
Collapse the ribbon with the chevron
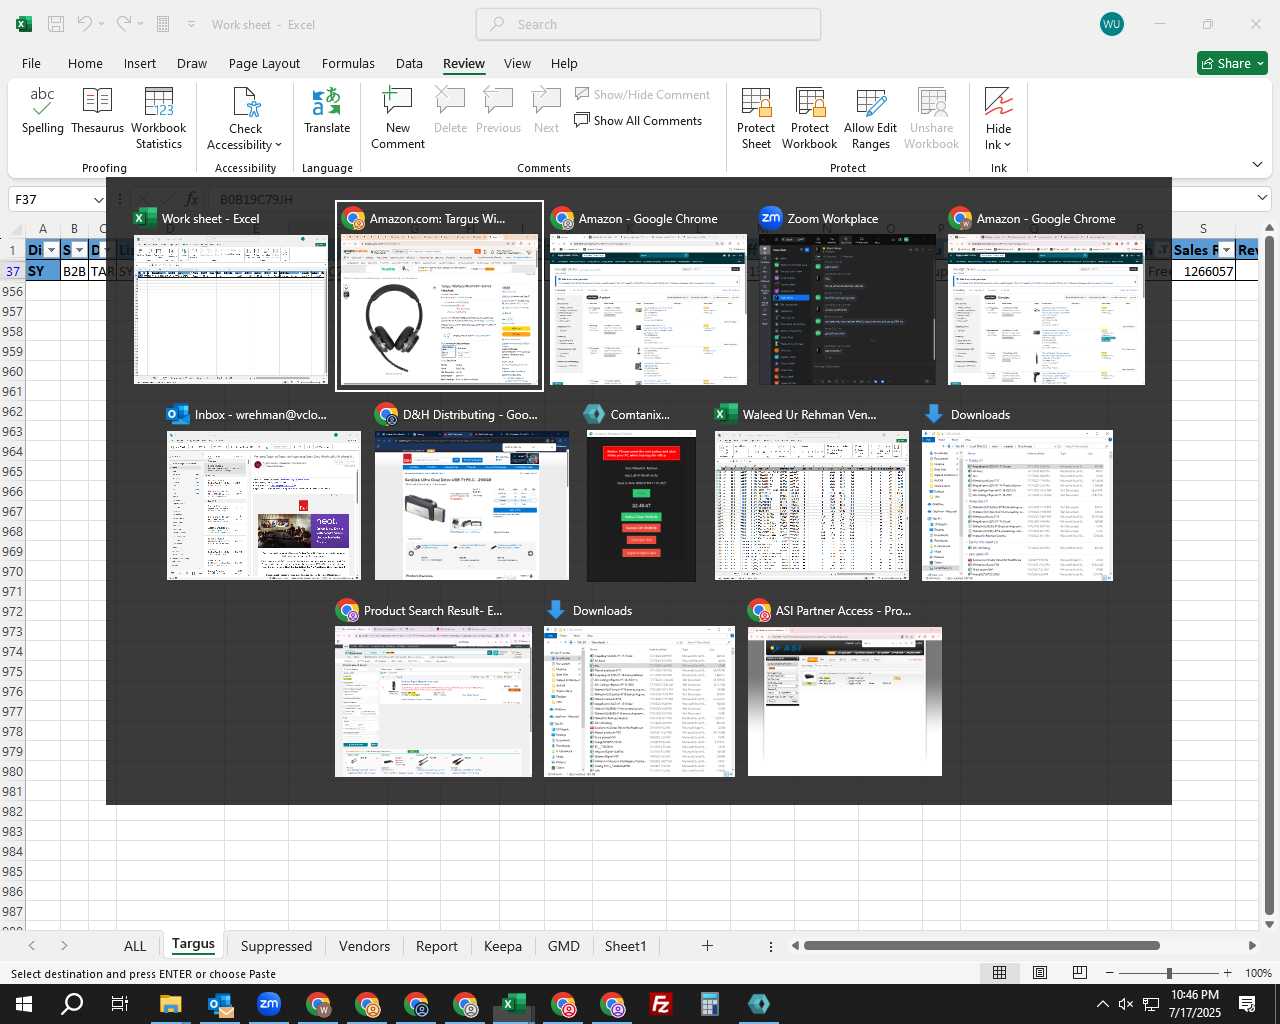click(1257, 164)
